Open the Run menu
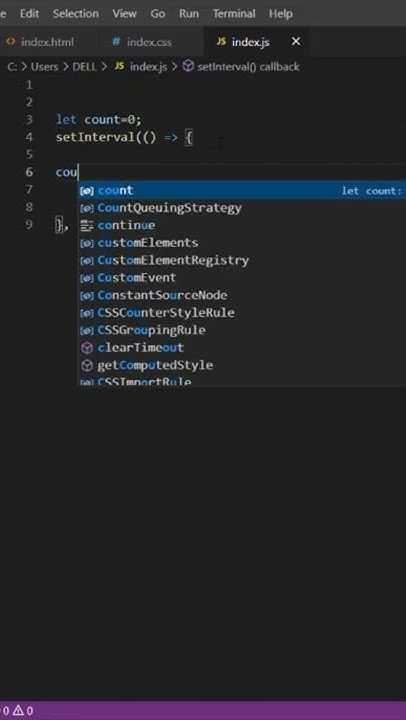The width and height of the screenshot is (406, 720). coord(189,14)
